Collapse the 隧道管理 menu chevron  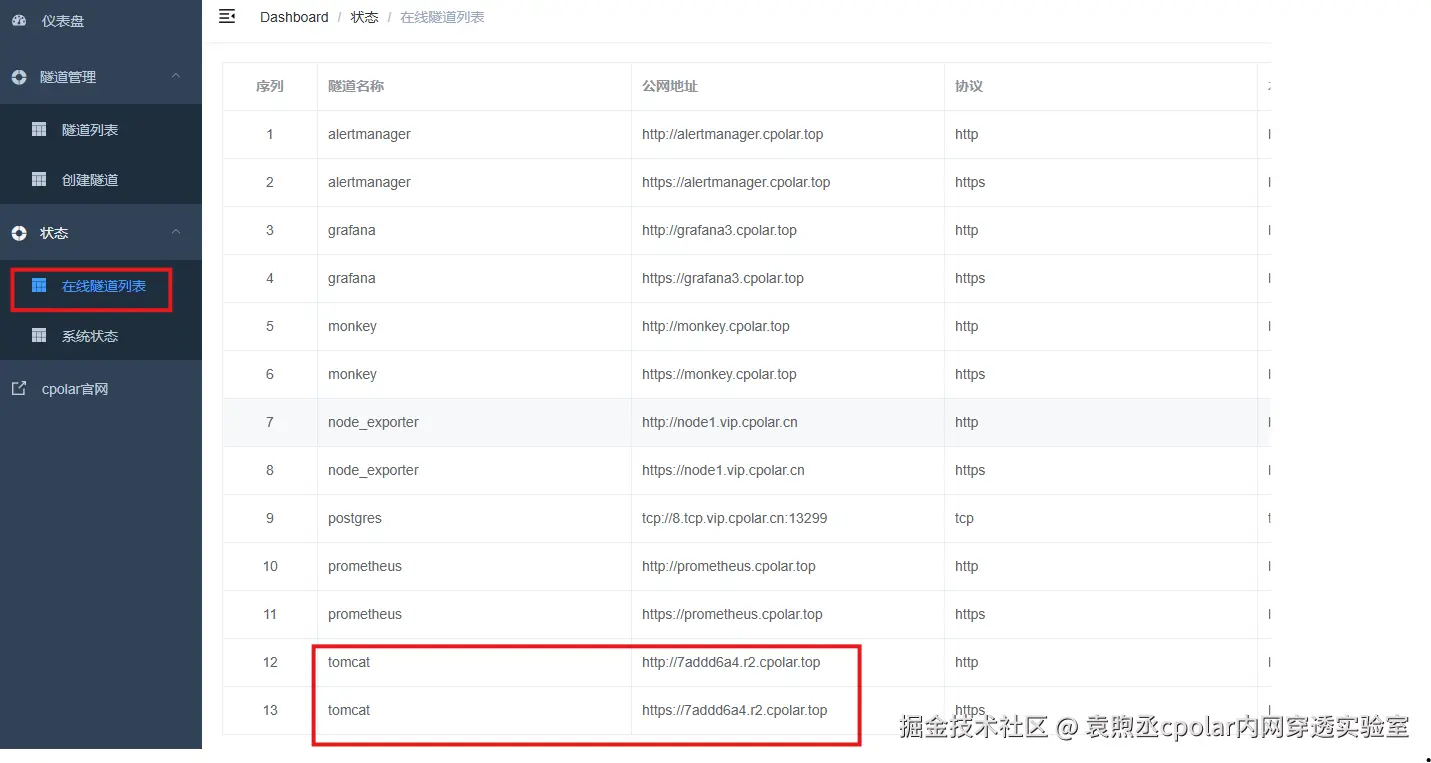[x=176, y=76]
